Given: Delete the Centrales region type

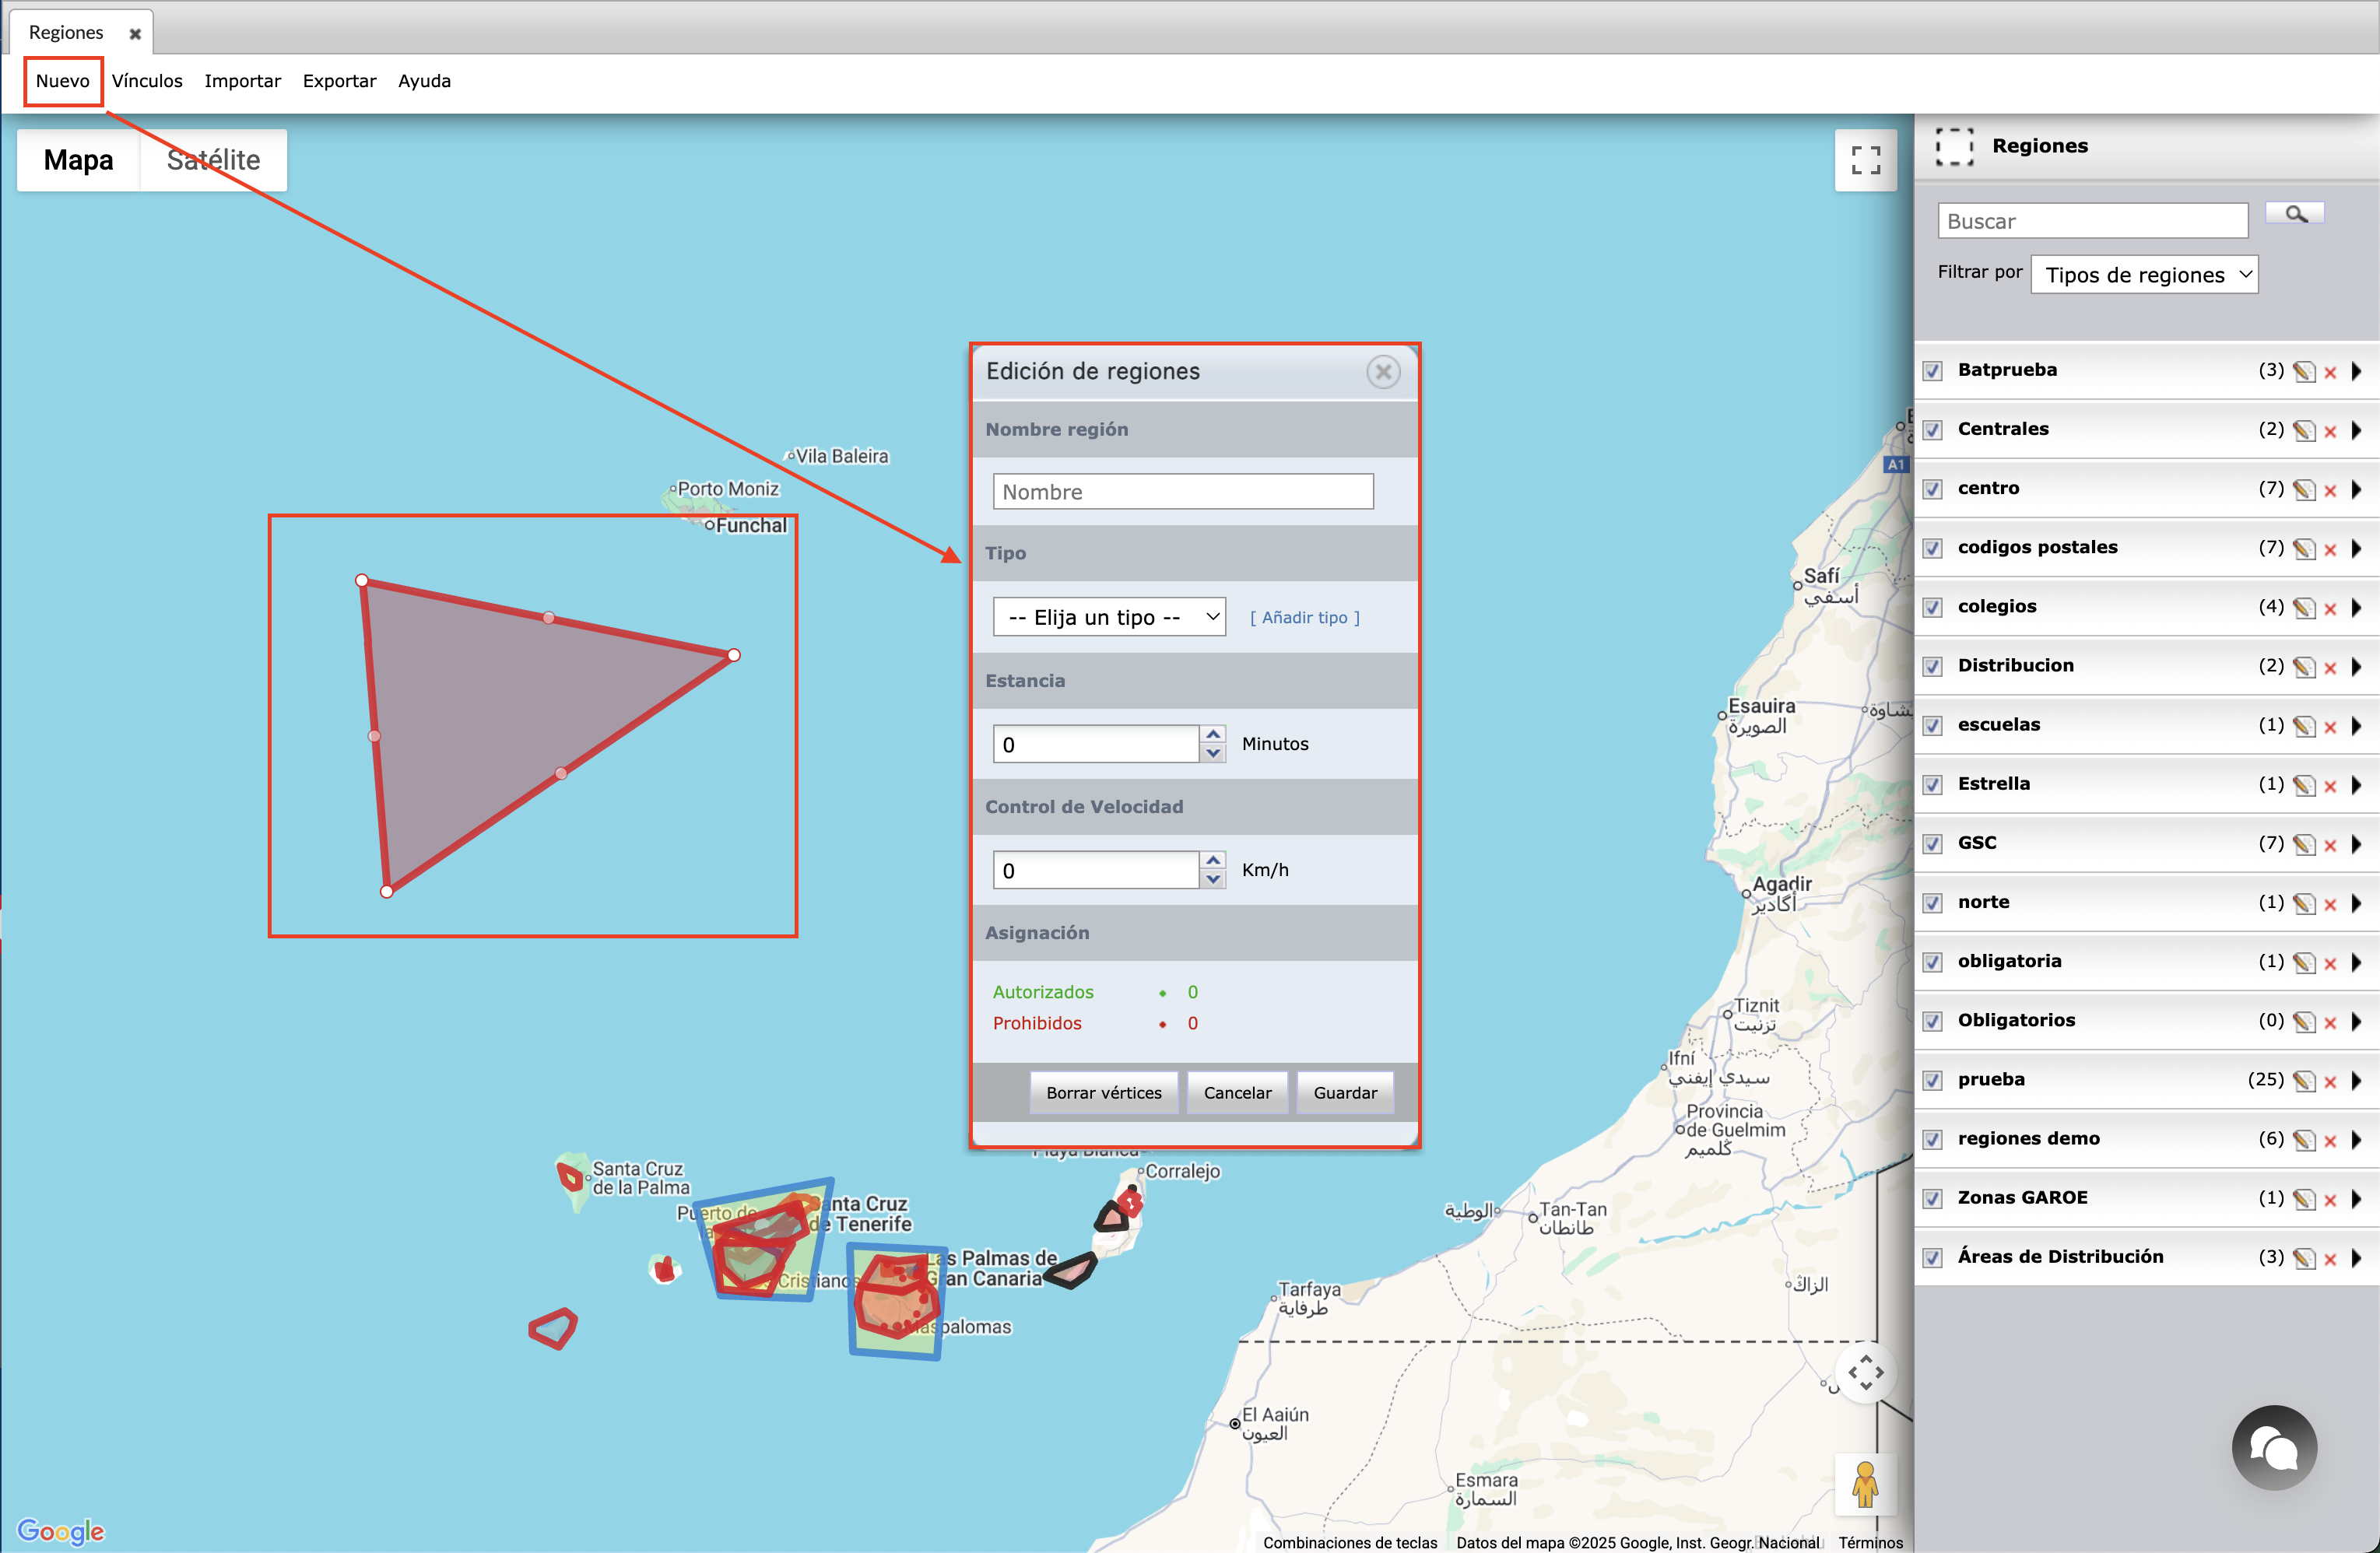Looking at the screenshot, I should [2330, 432].
